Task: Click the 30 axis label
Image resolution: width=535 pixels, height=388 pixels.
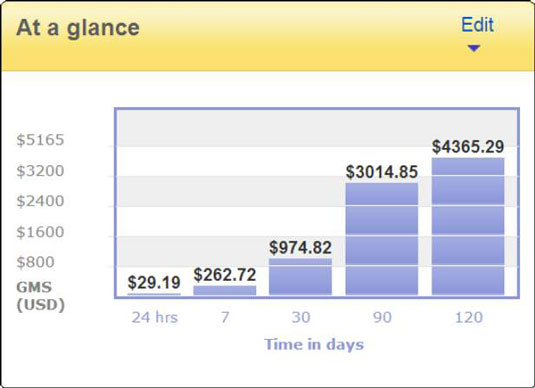Action: 301,317
